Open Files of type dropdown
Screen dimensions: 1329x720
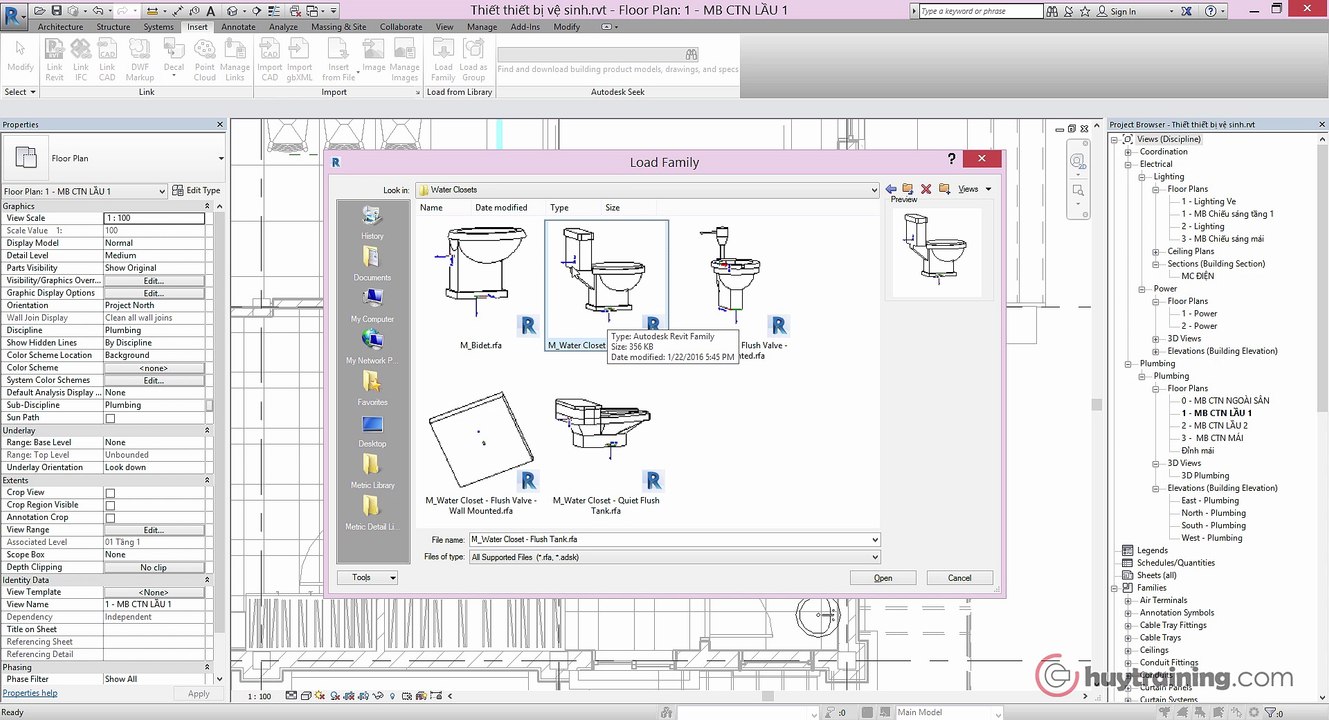click(x=875, y=557)
